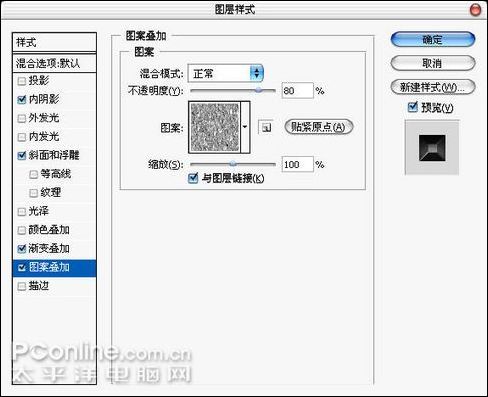Select 混合选项:默认 in the styles list
Image resolution: width=488 pixels, height=397 pixels.
pyautogui.click(x=54, y=63)
